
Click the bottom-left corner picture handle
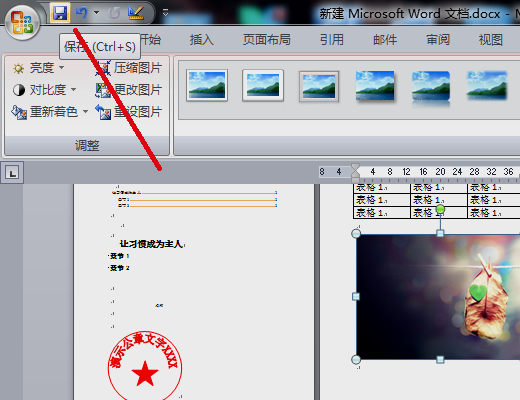pyautogui.click(x=356, y=359)
